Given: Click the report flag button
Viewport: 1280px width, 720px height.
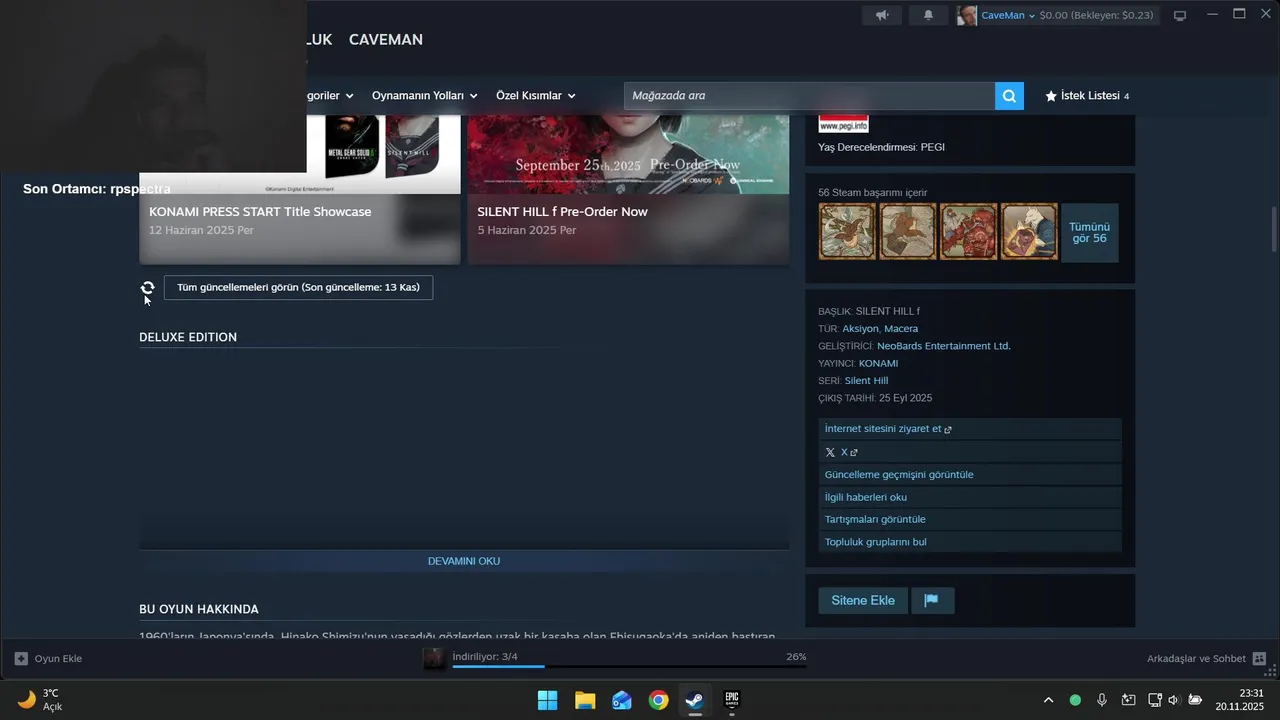Looking at the screenshot, I should click(931, 600).
